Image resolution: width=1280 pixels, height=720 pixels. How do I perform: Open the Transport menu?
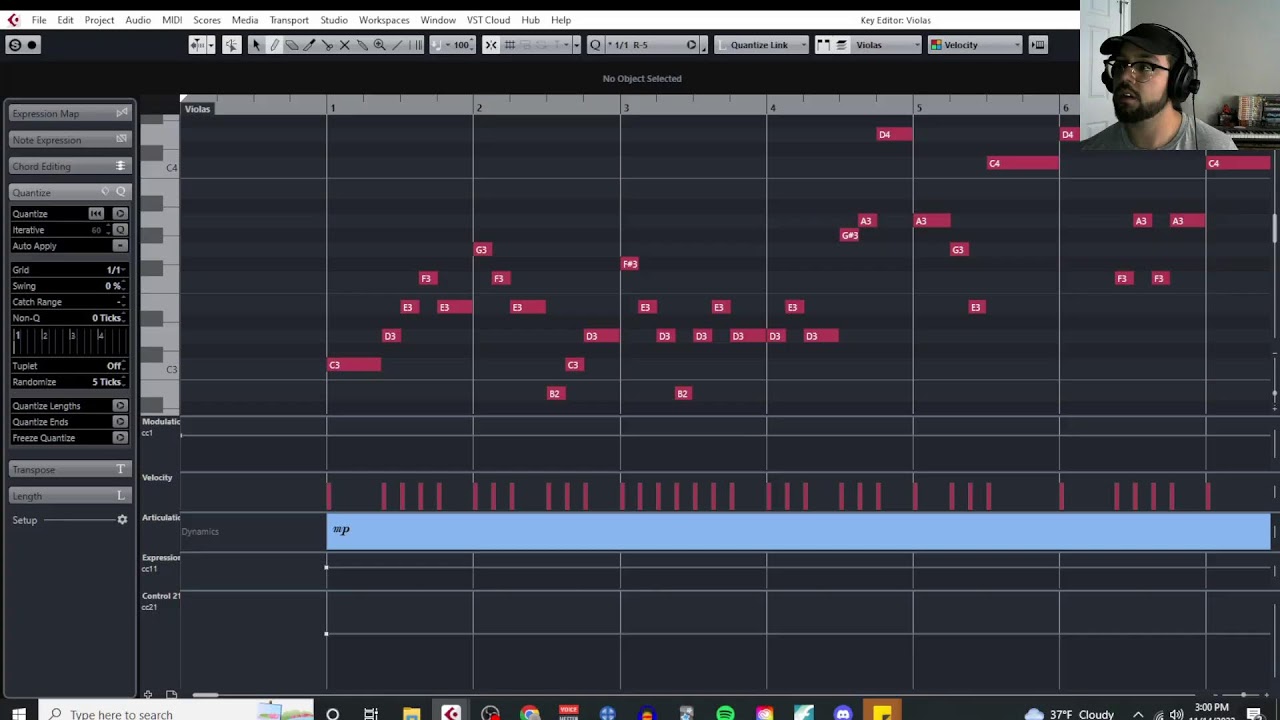click(x=289, y=20)
